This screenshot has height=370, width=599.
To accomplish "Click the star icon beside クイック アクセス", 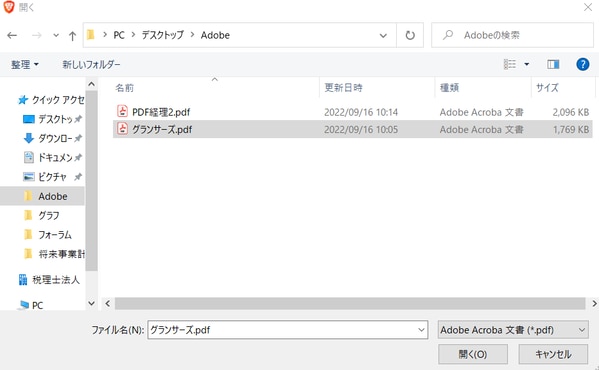I will [x=23, y=100].
